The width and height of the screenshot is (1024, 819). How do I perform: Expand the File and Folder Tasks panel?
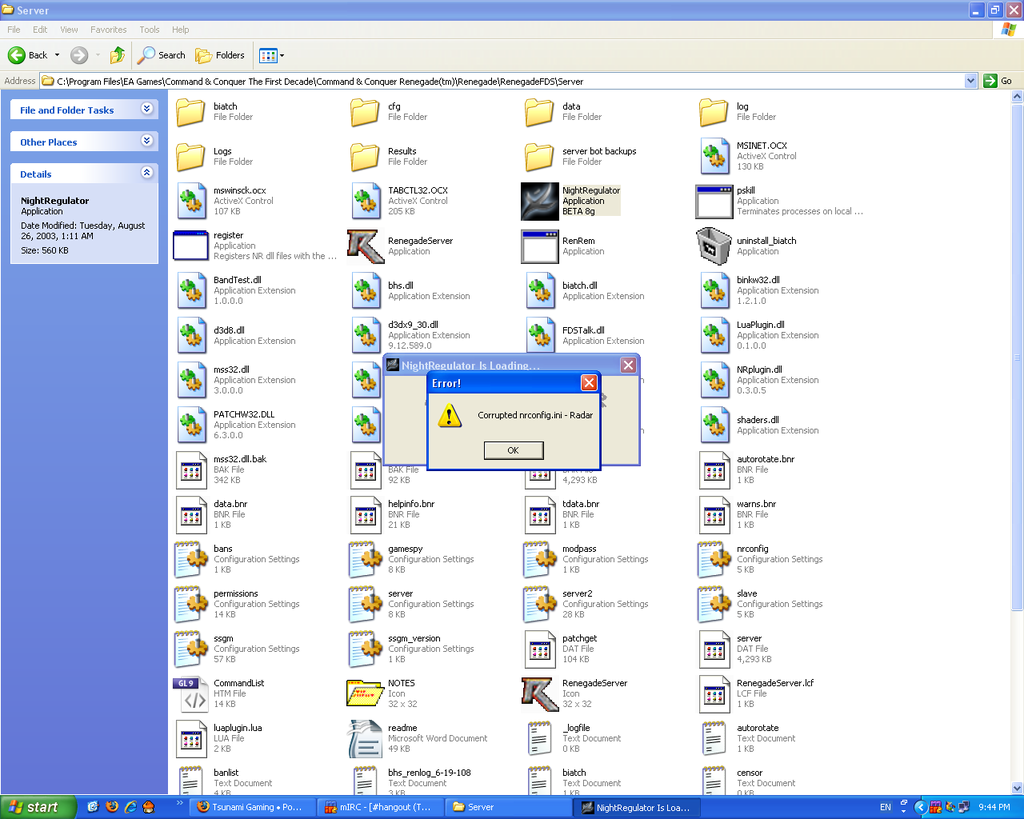pos(147,110)
